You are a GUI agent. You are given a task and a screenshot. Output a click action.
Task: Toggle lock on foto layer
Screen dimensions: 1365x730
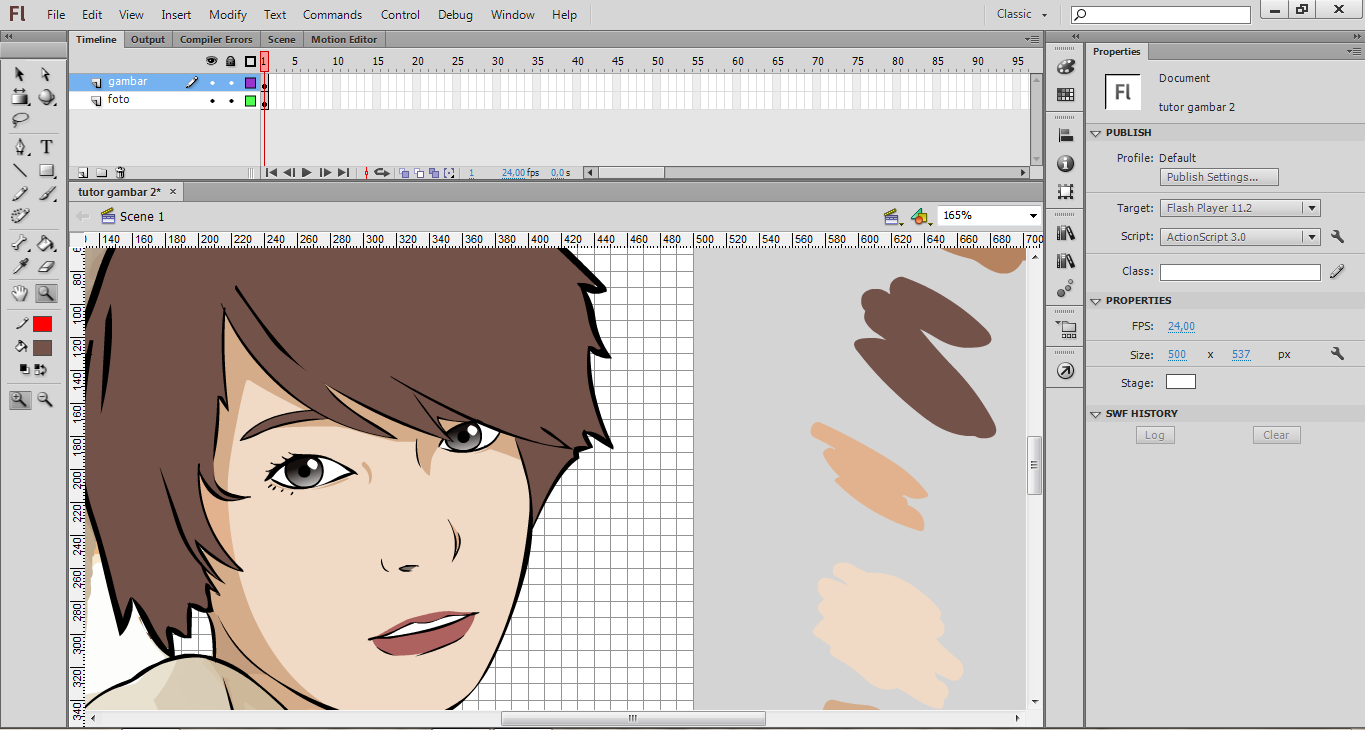click(x=231, y=101)
